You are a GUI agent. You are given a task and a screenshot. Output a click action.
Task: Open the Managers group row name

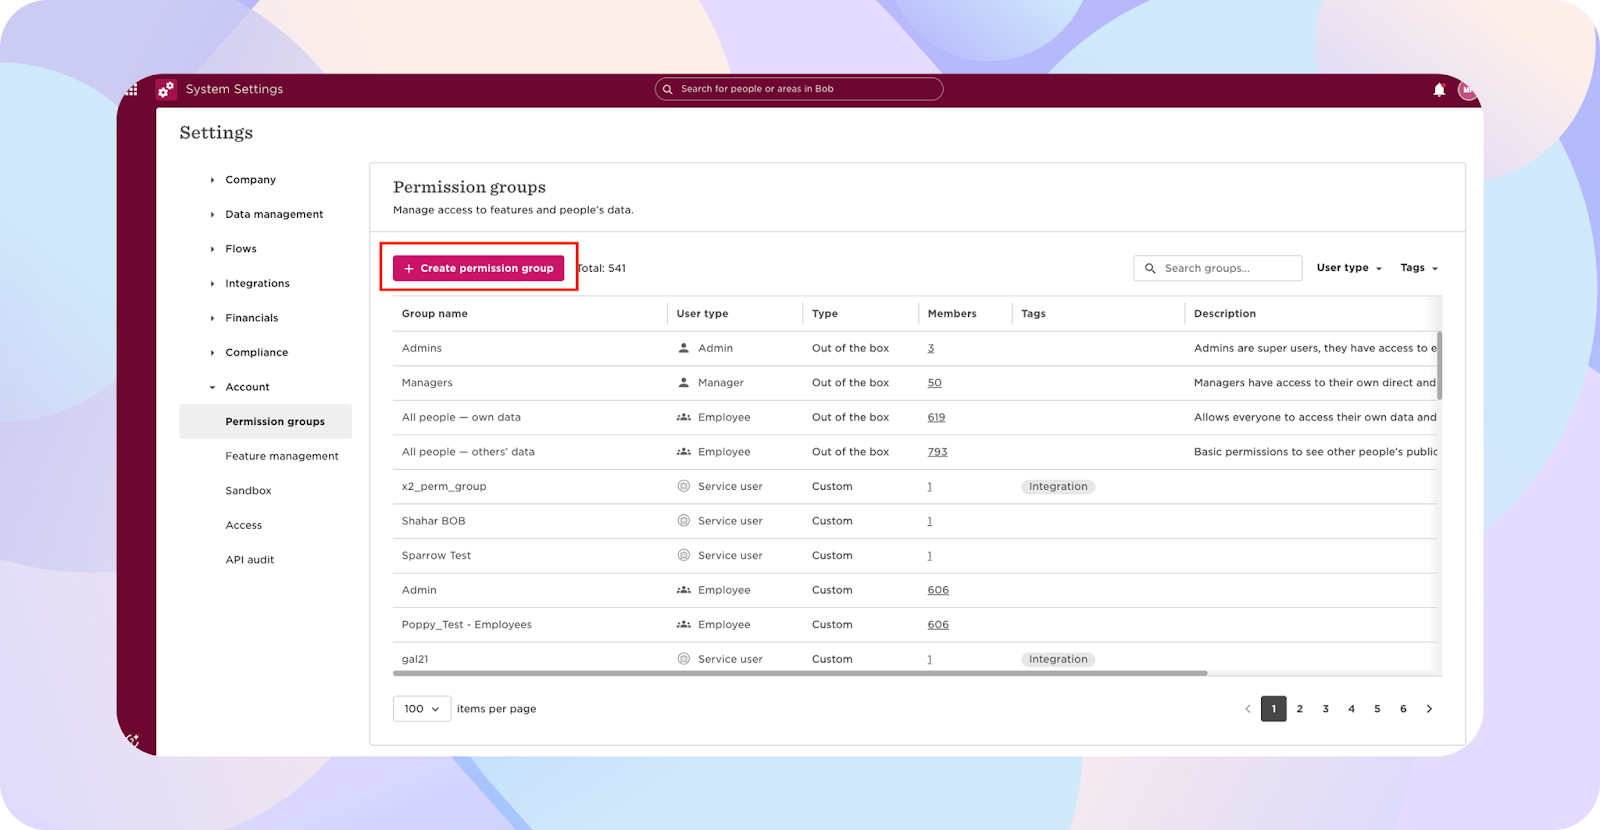click(x=427, y=383)
